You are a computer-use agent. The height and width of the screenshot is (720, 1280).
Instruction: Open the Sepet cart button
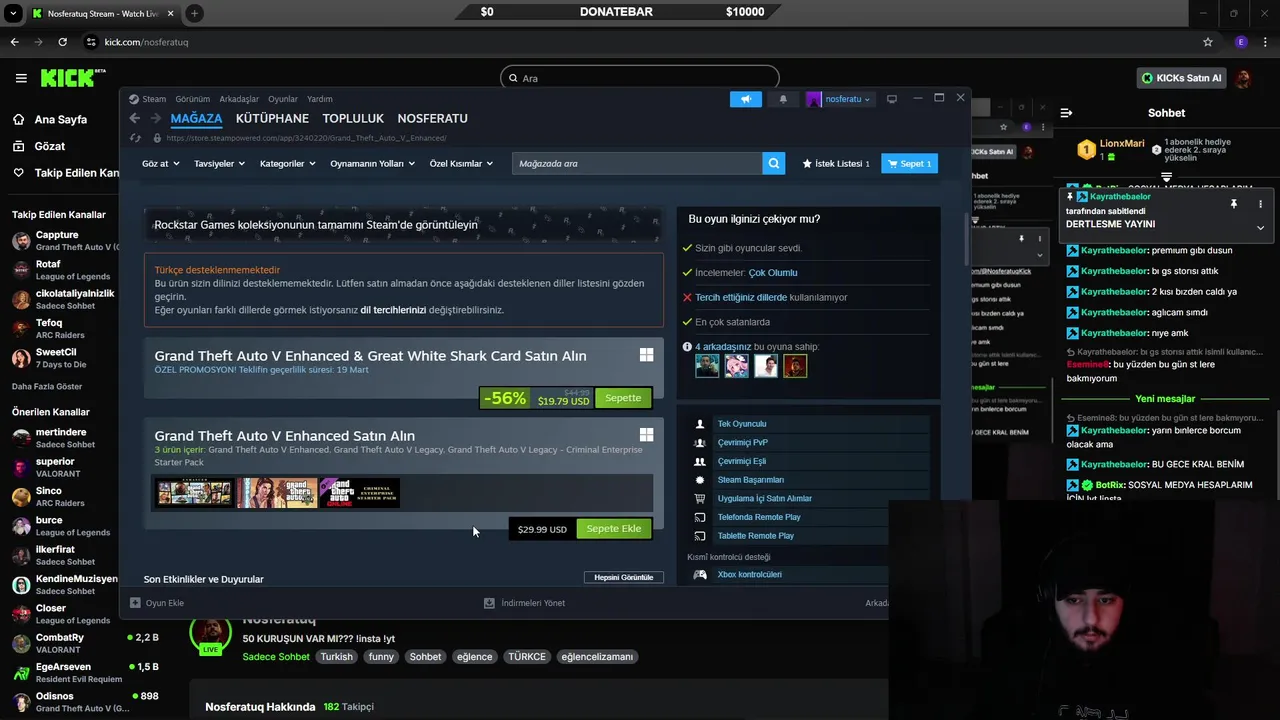pos(909,163)
